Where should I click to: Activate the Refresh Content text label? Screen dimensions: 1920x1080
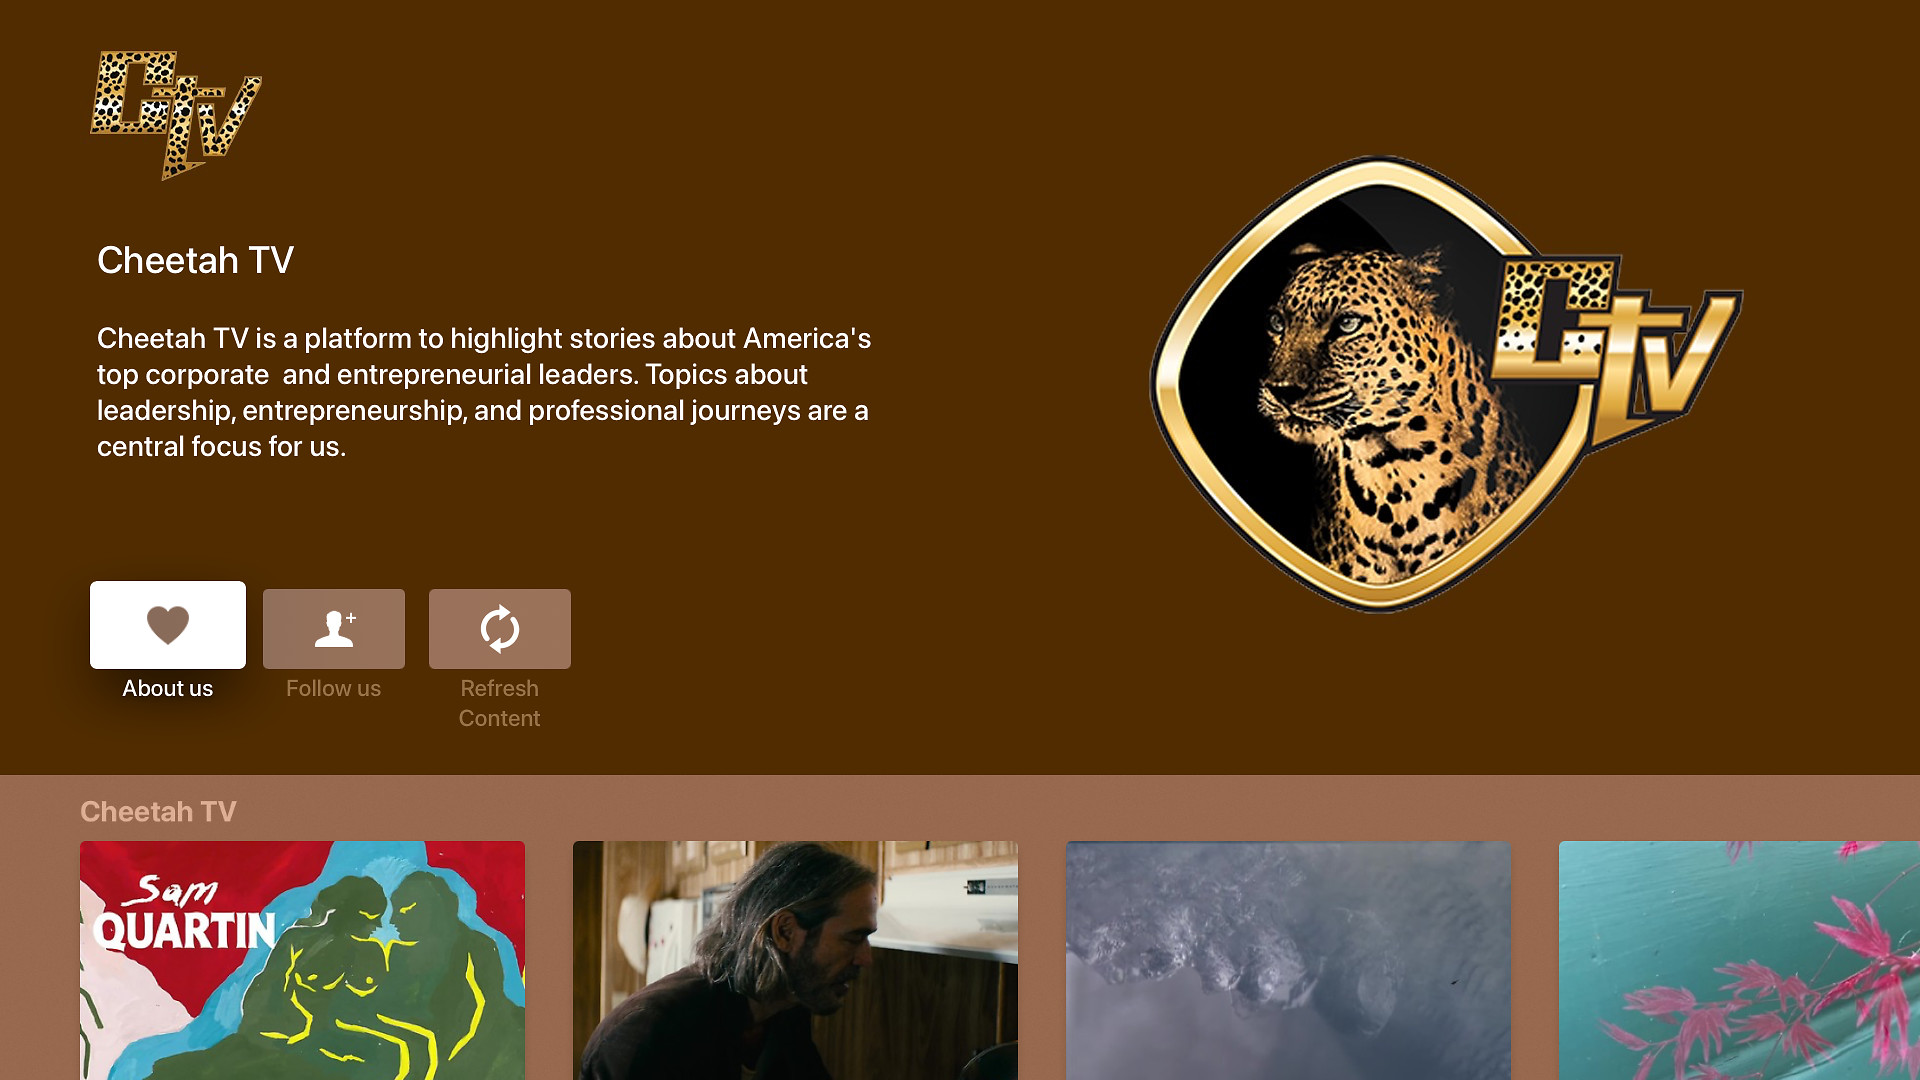point(500,703)
